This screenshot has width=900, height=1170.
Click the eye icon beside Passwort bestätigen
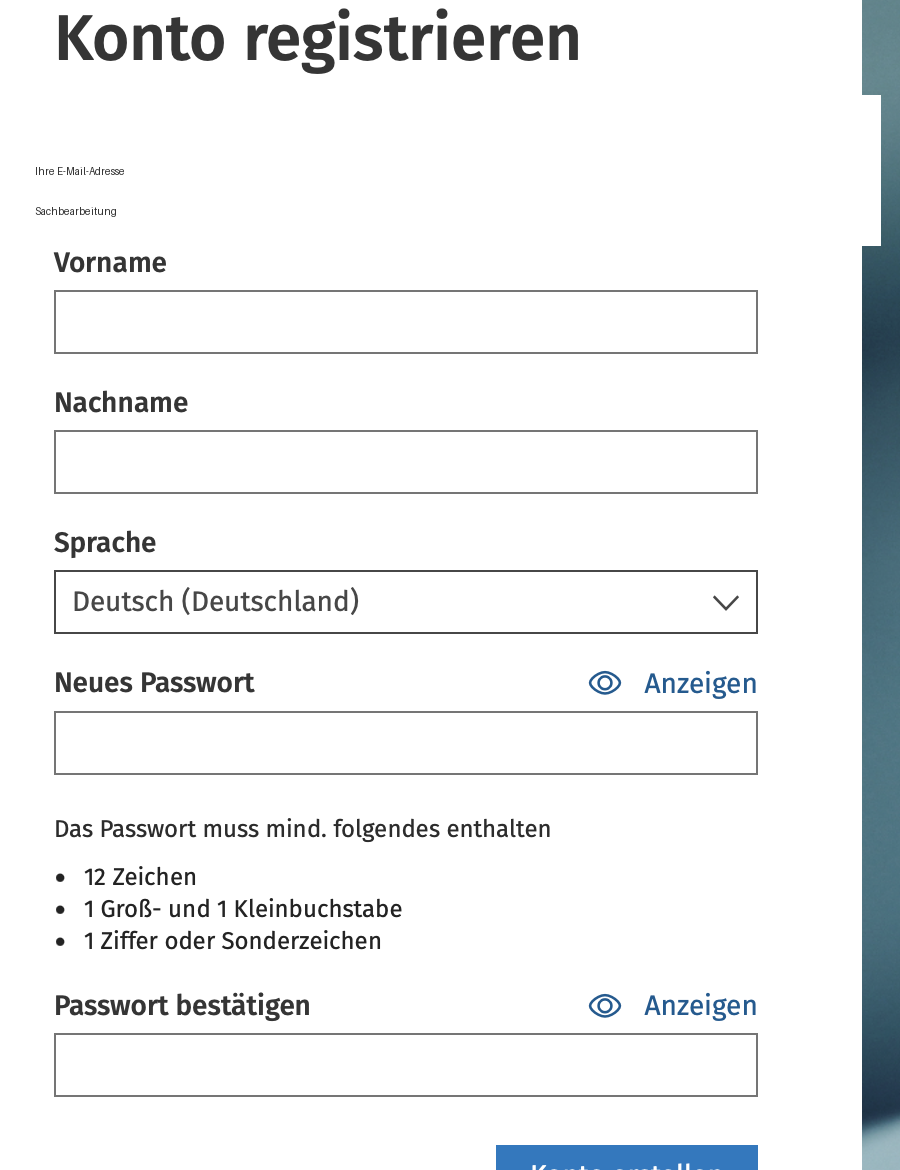[604, 1005]
